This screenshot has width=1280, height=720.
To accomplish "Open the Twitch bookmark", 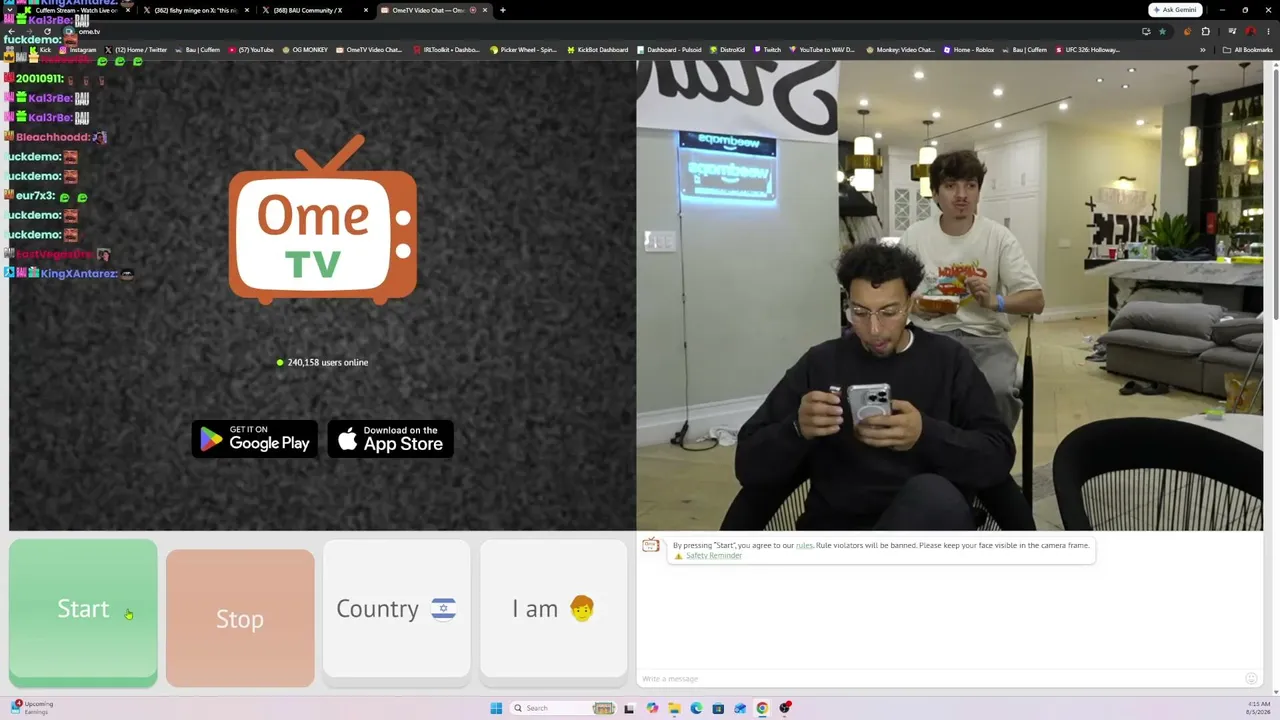I will point(768,50).
